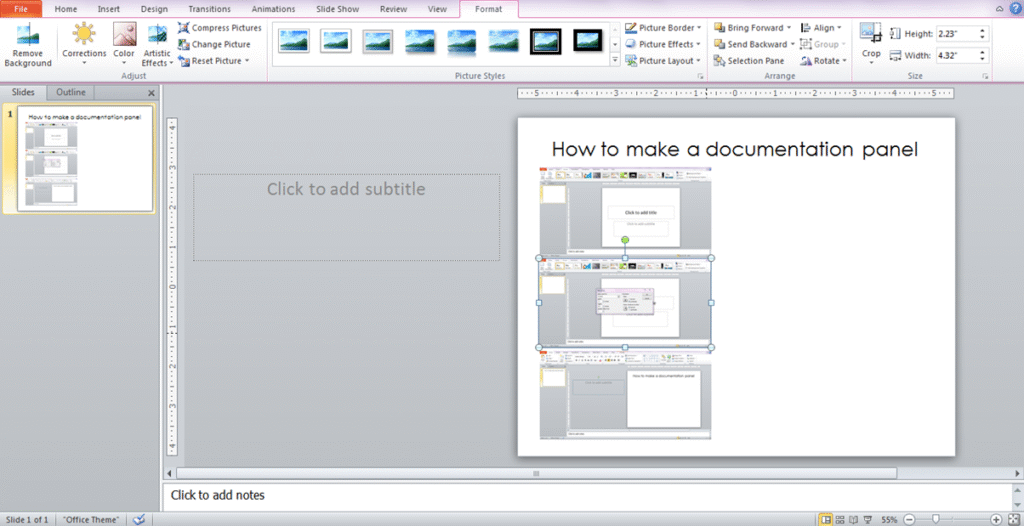Open the Outline tab in the left pane
Viewport: 1024px width, 526px height.
[x=70, y=92]
